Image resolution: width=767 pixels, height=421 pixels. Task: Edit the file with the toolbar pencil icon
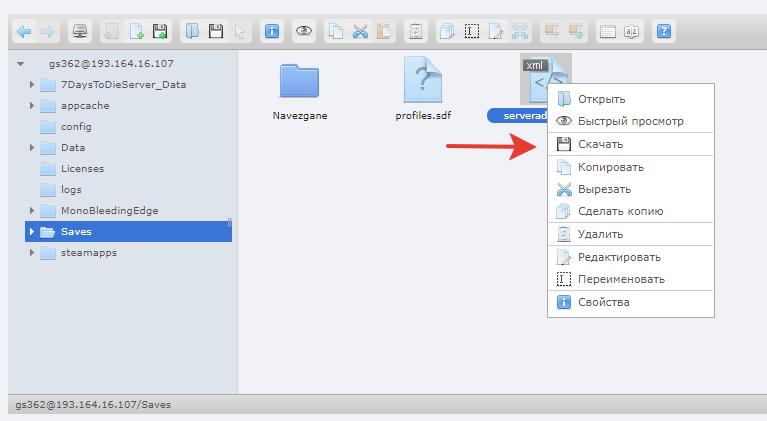coord(496,32)
